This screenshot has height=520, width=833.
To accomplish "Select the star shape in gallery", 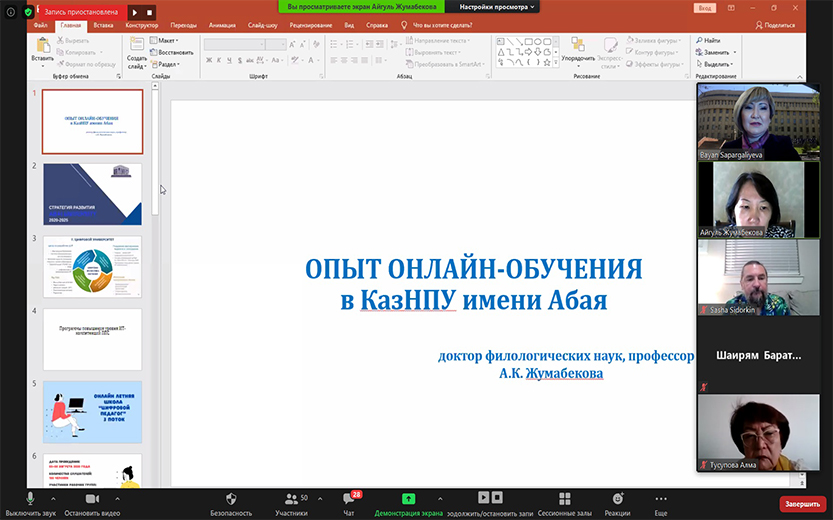I will click(547, 62).
